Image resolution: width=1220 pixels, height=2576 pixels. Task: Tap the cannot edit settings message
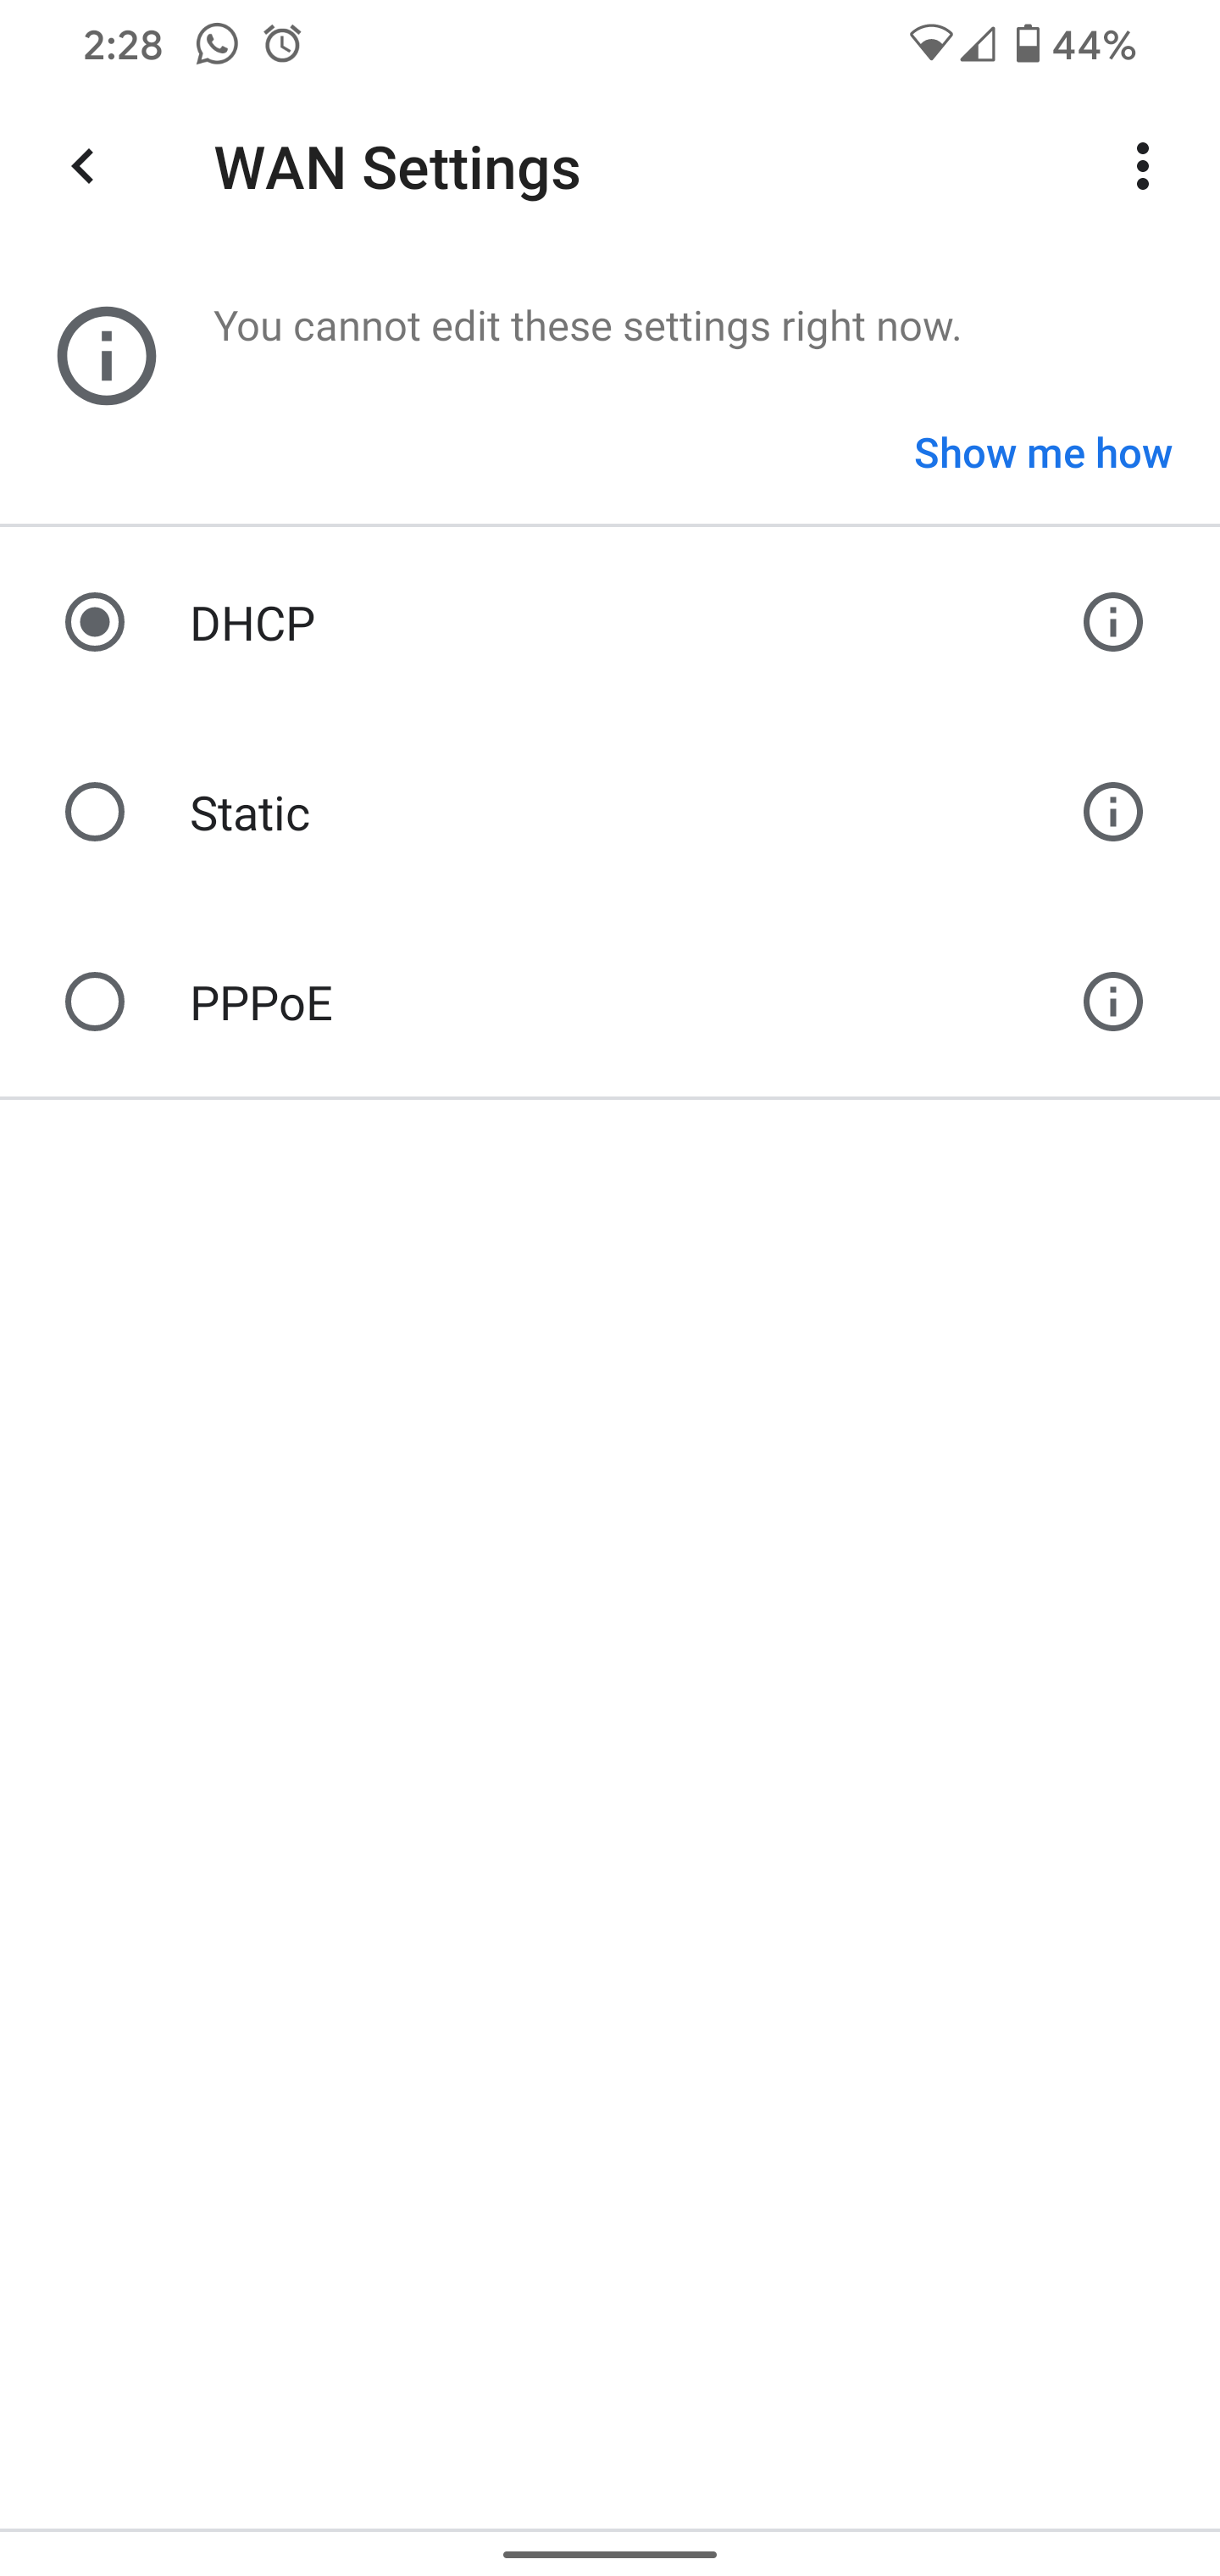pyautogui.click(x=587, y=327)
